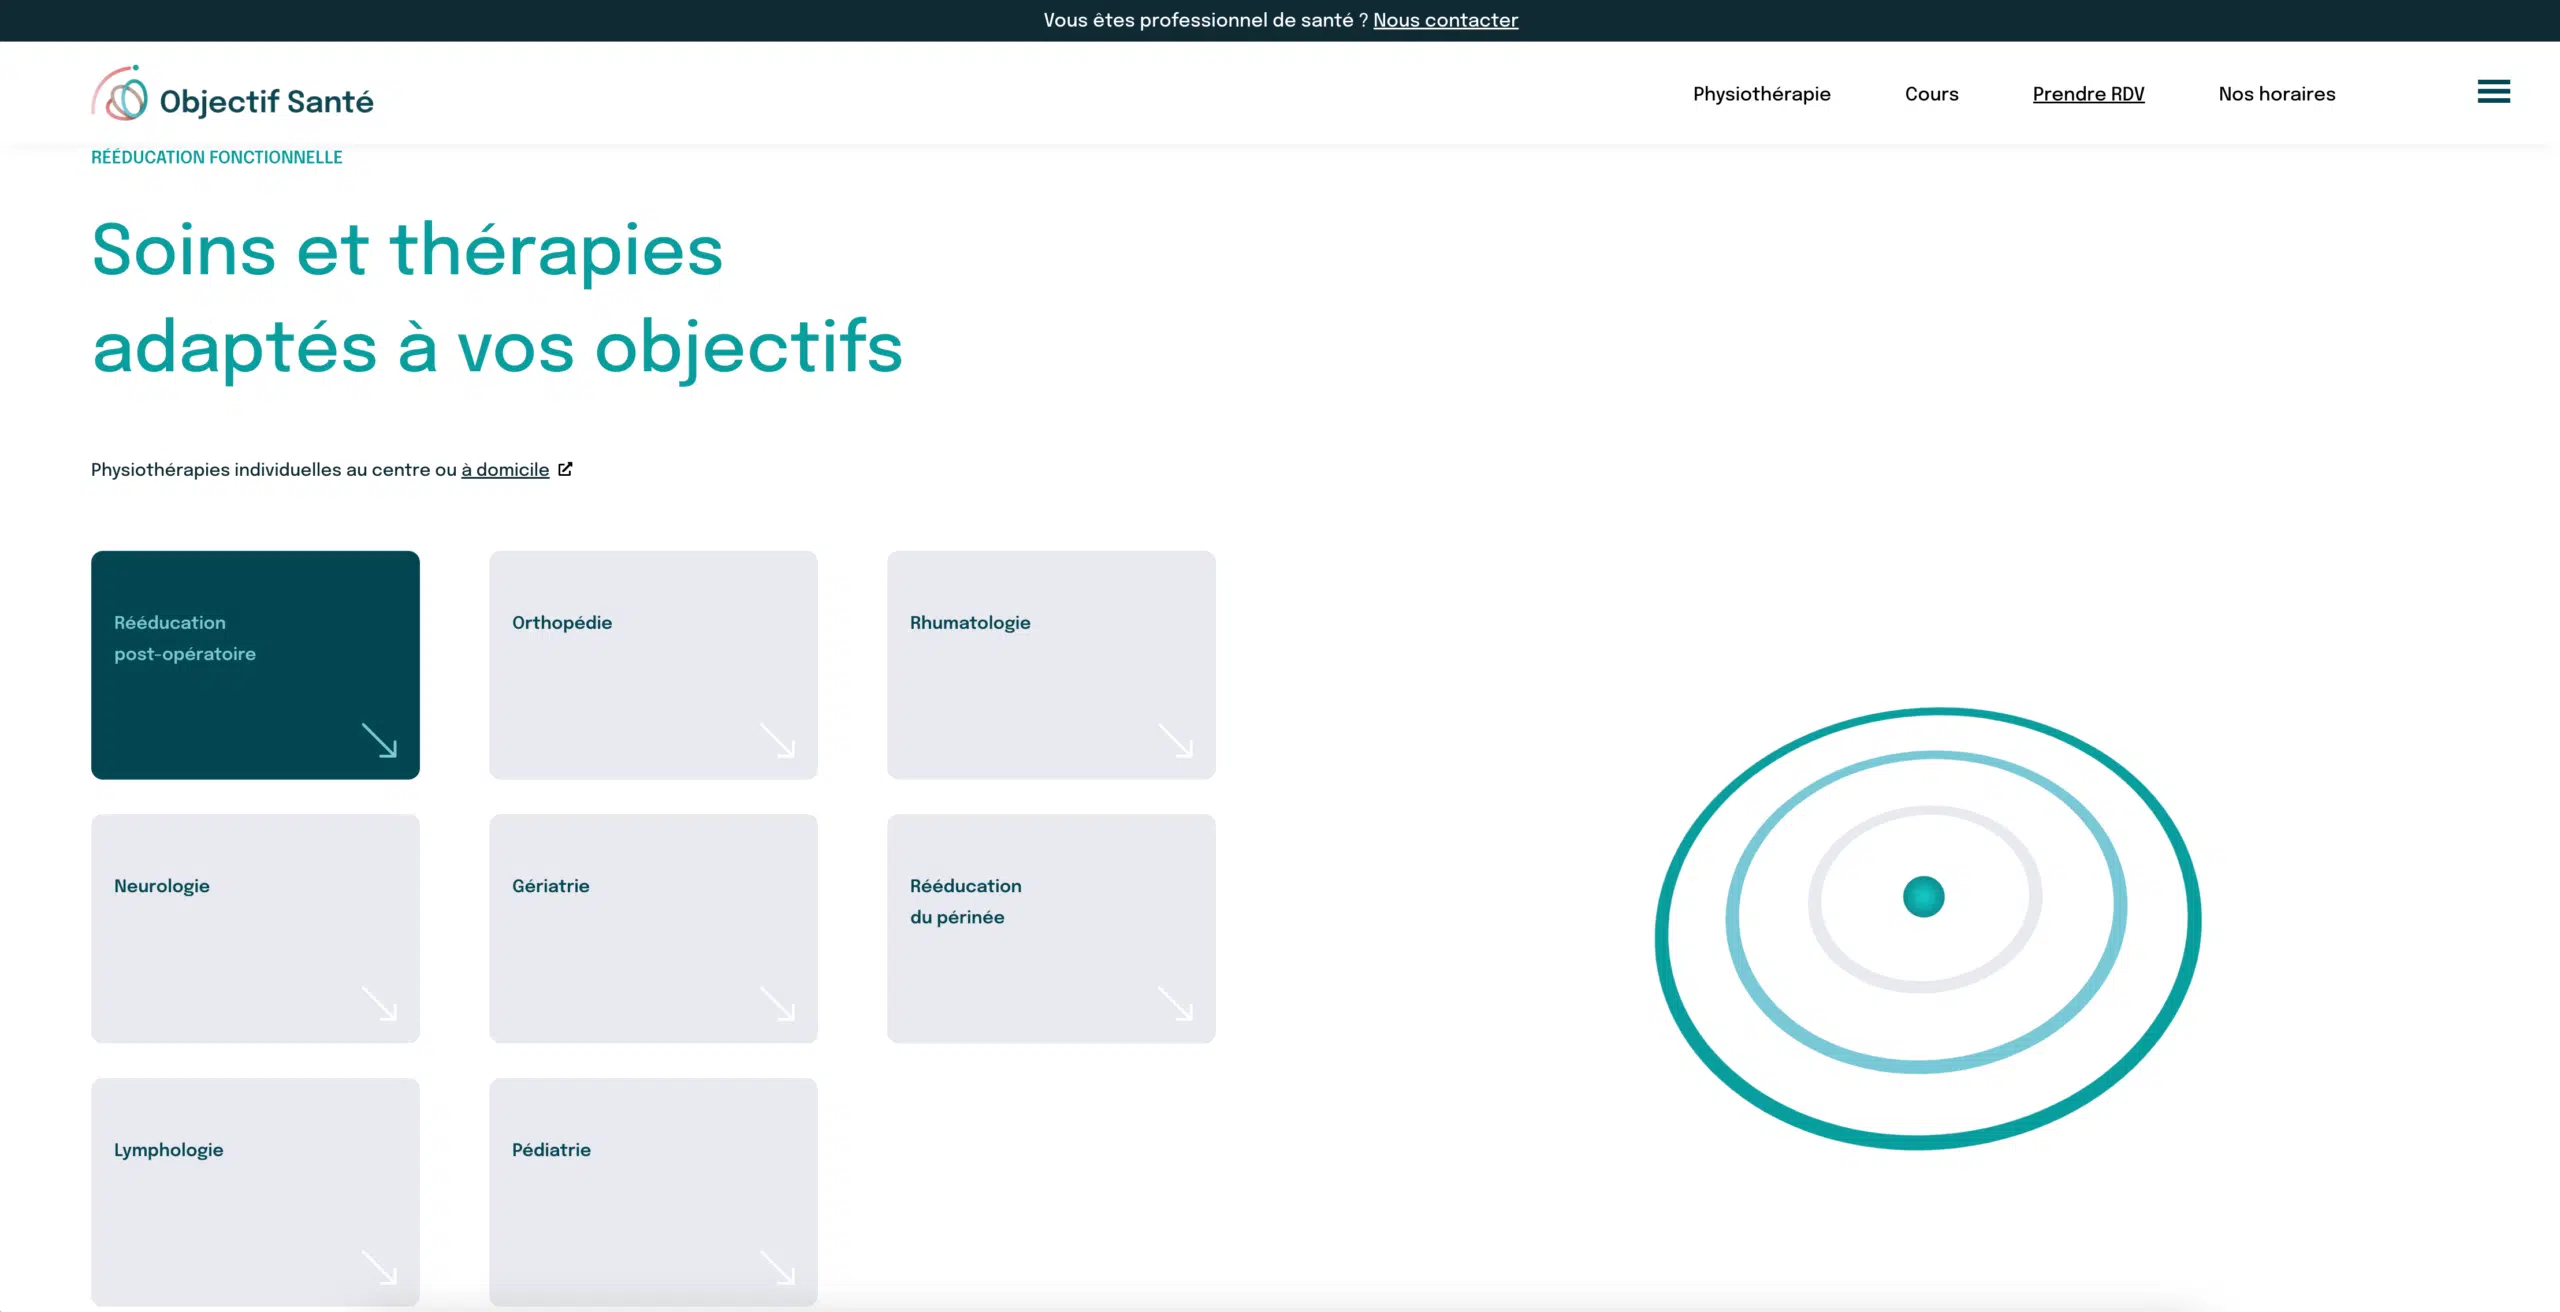Open the Gériatrie card title
2560x1312 pixels.
551,886
